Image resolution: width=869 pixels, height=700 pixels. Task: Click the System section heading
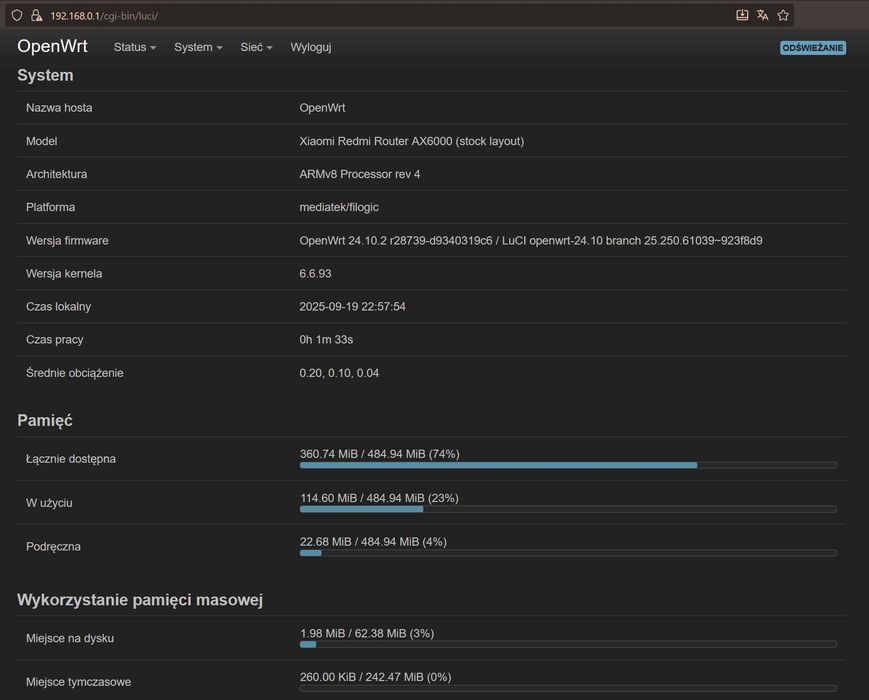[45, 75]
